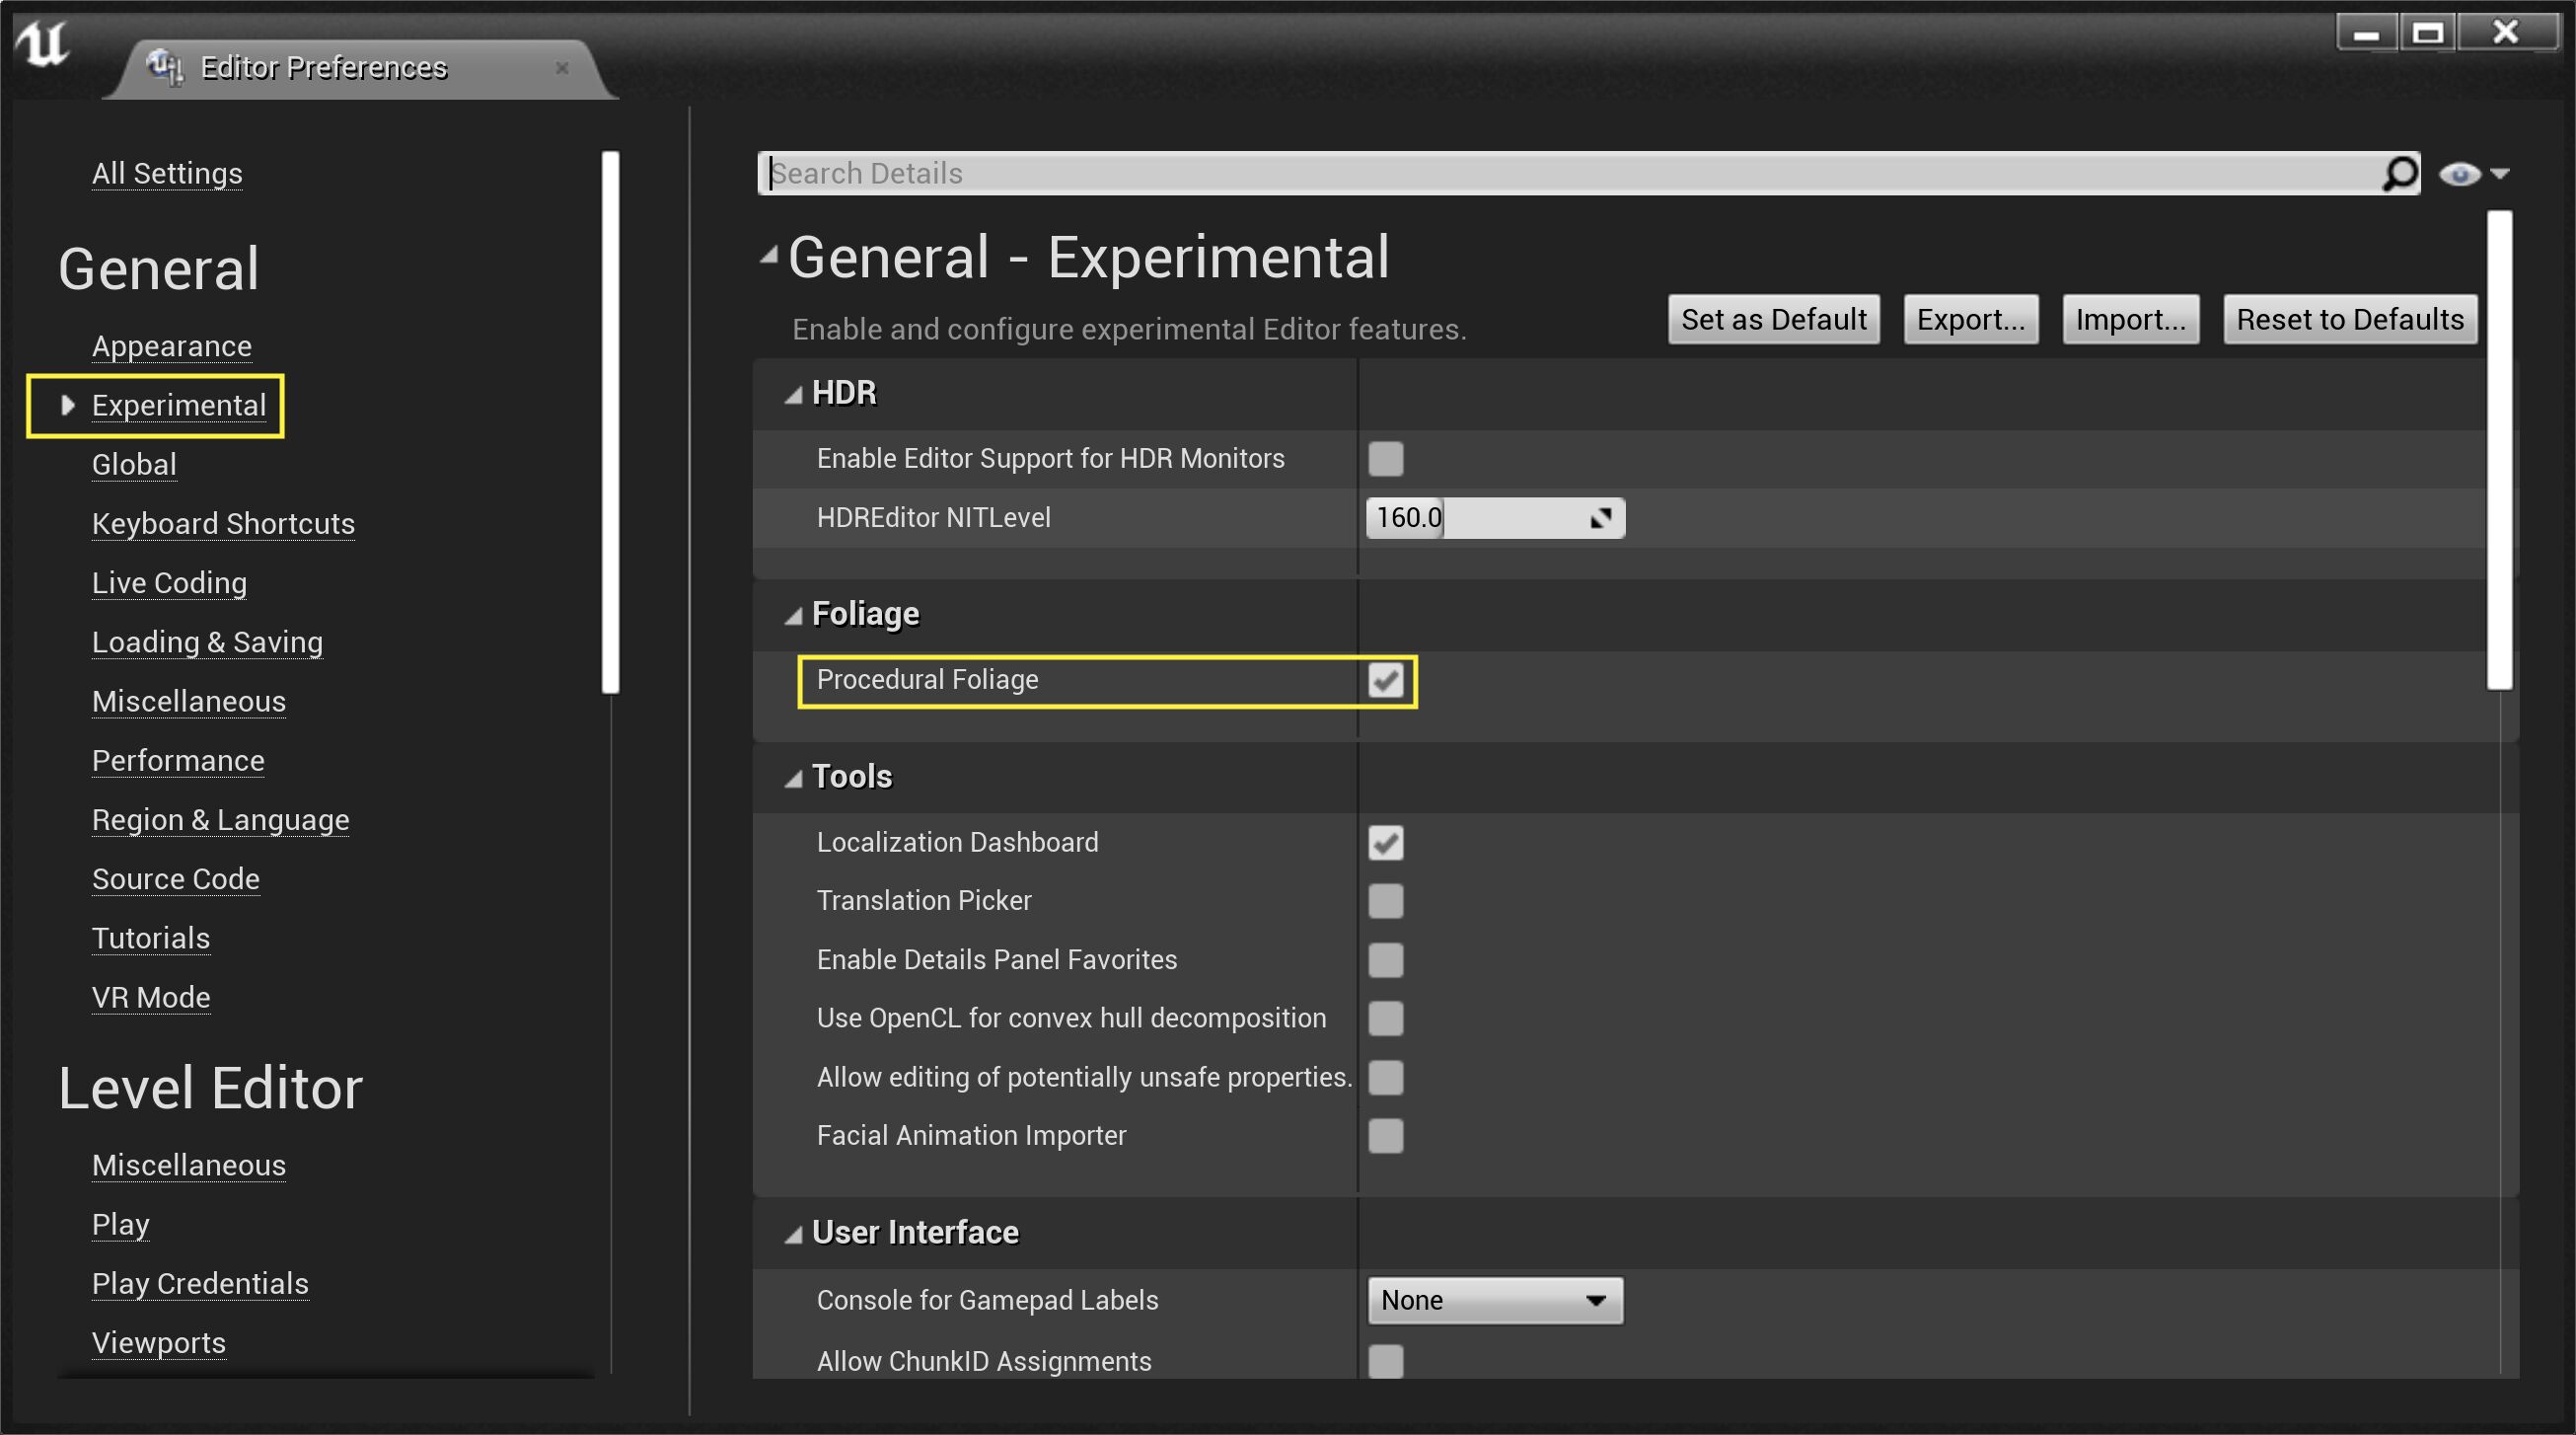Click the Editor Preferences tab icon

(x=163, y=66)
